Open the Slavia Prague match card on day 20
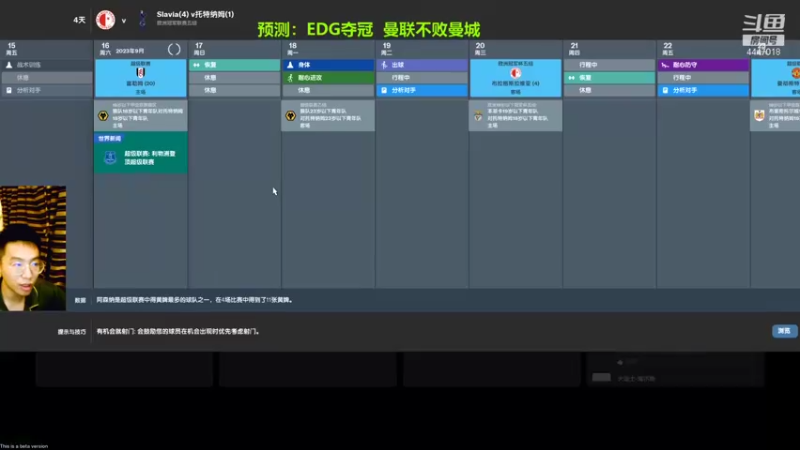 pyautogui.click(x=516, y=78)
